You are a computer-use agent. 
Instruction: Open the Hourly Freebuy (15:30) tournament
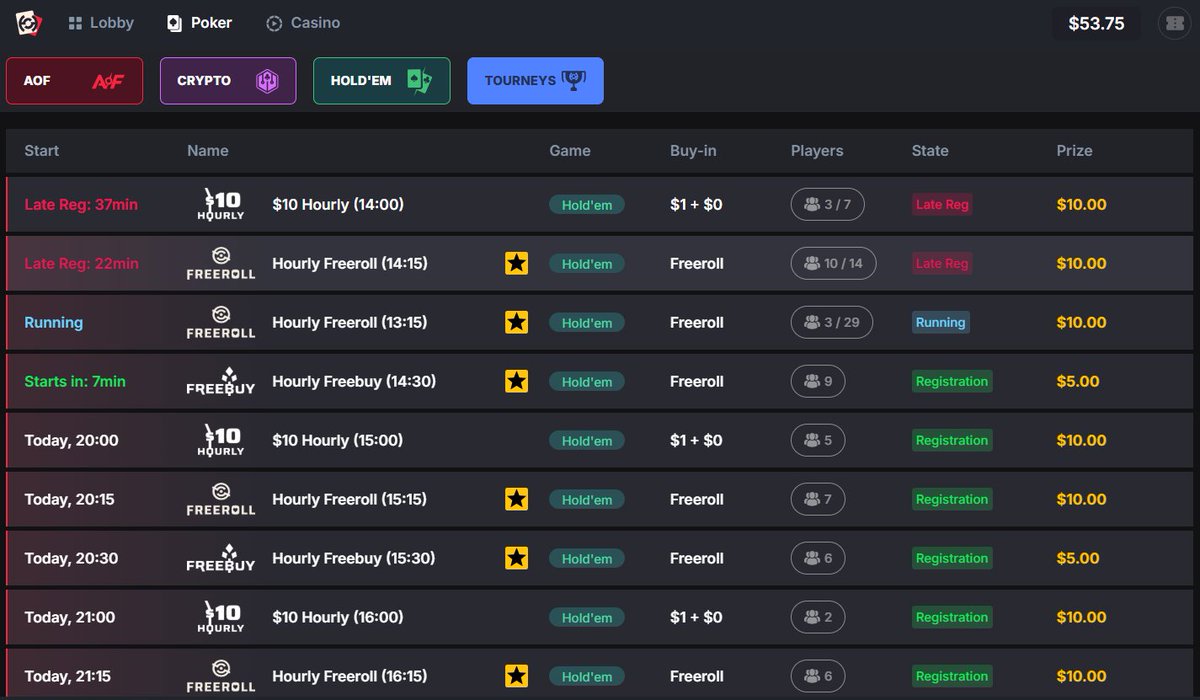point(600,559)
